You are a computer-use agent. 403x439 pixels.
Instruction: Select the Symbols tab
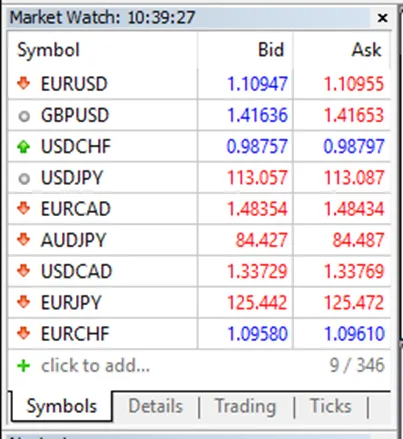click(x=62, y=406)
